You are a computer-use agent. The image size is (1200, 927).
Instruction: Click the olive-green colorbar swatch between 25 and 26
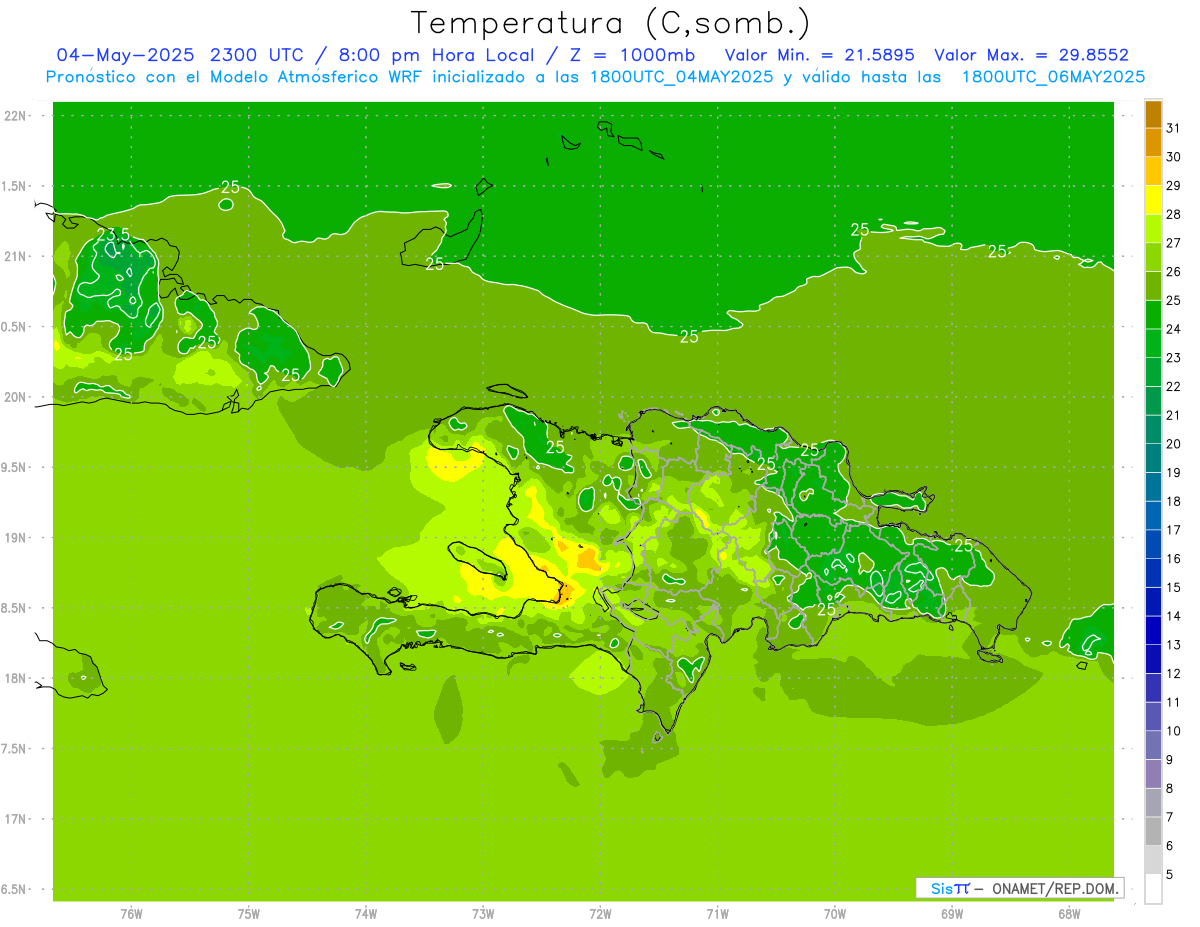coord(1153,286)
